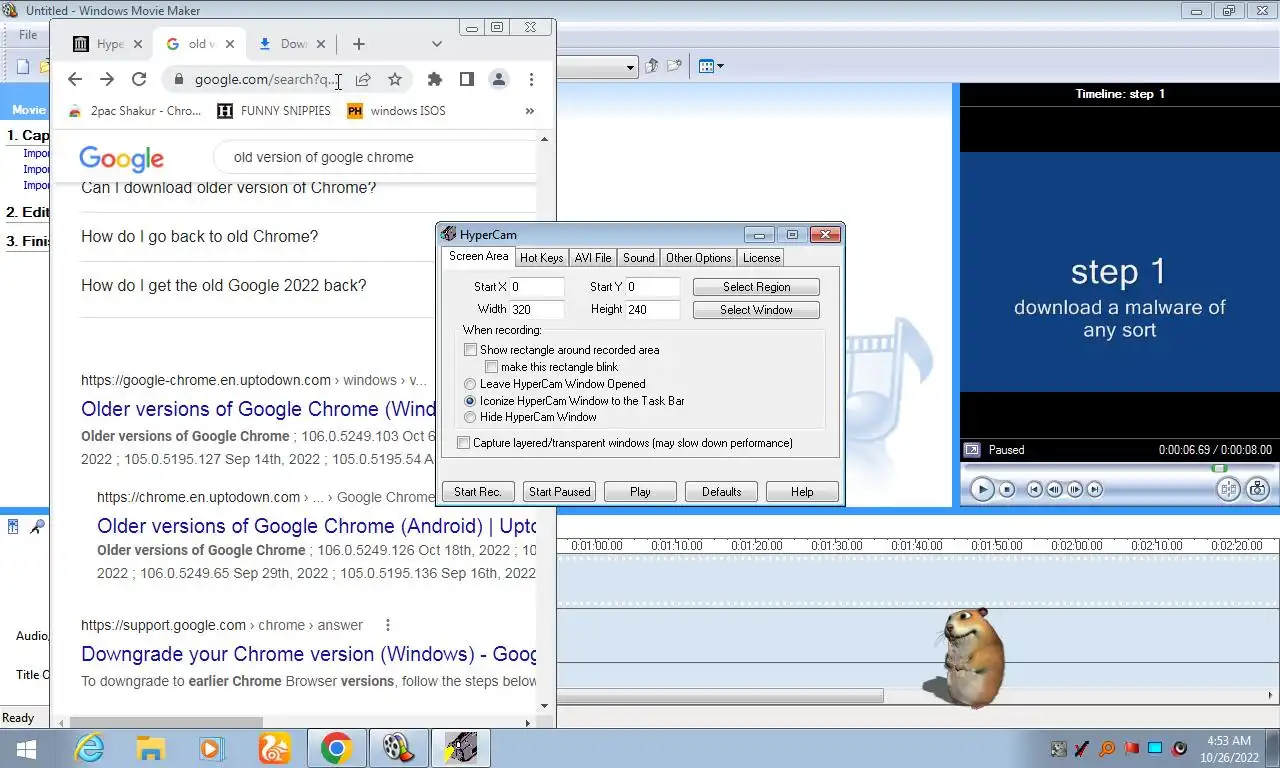
Task: Click Start Paused in HyperCam
Action: tap(559, 492)
